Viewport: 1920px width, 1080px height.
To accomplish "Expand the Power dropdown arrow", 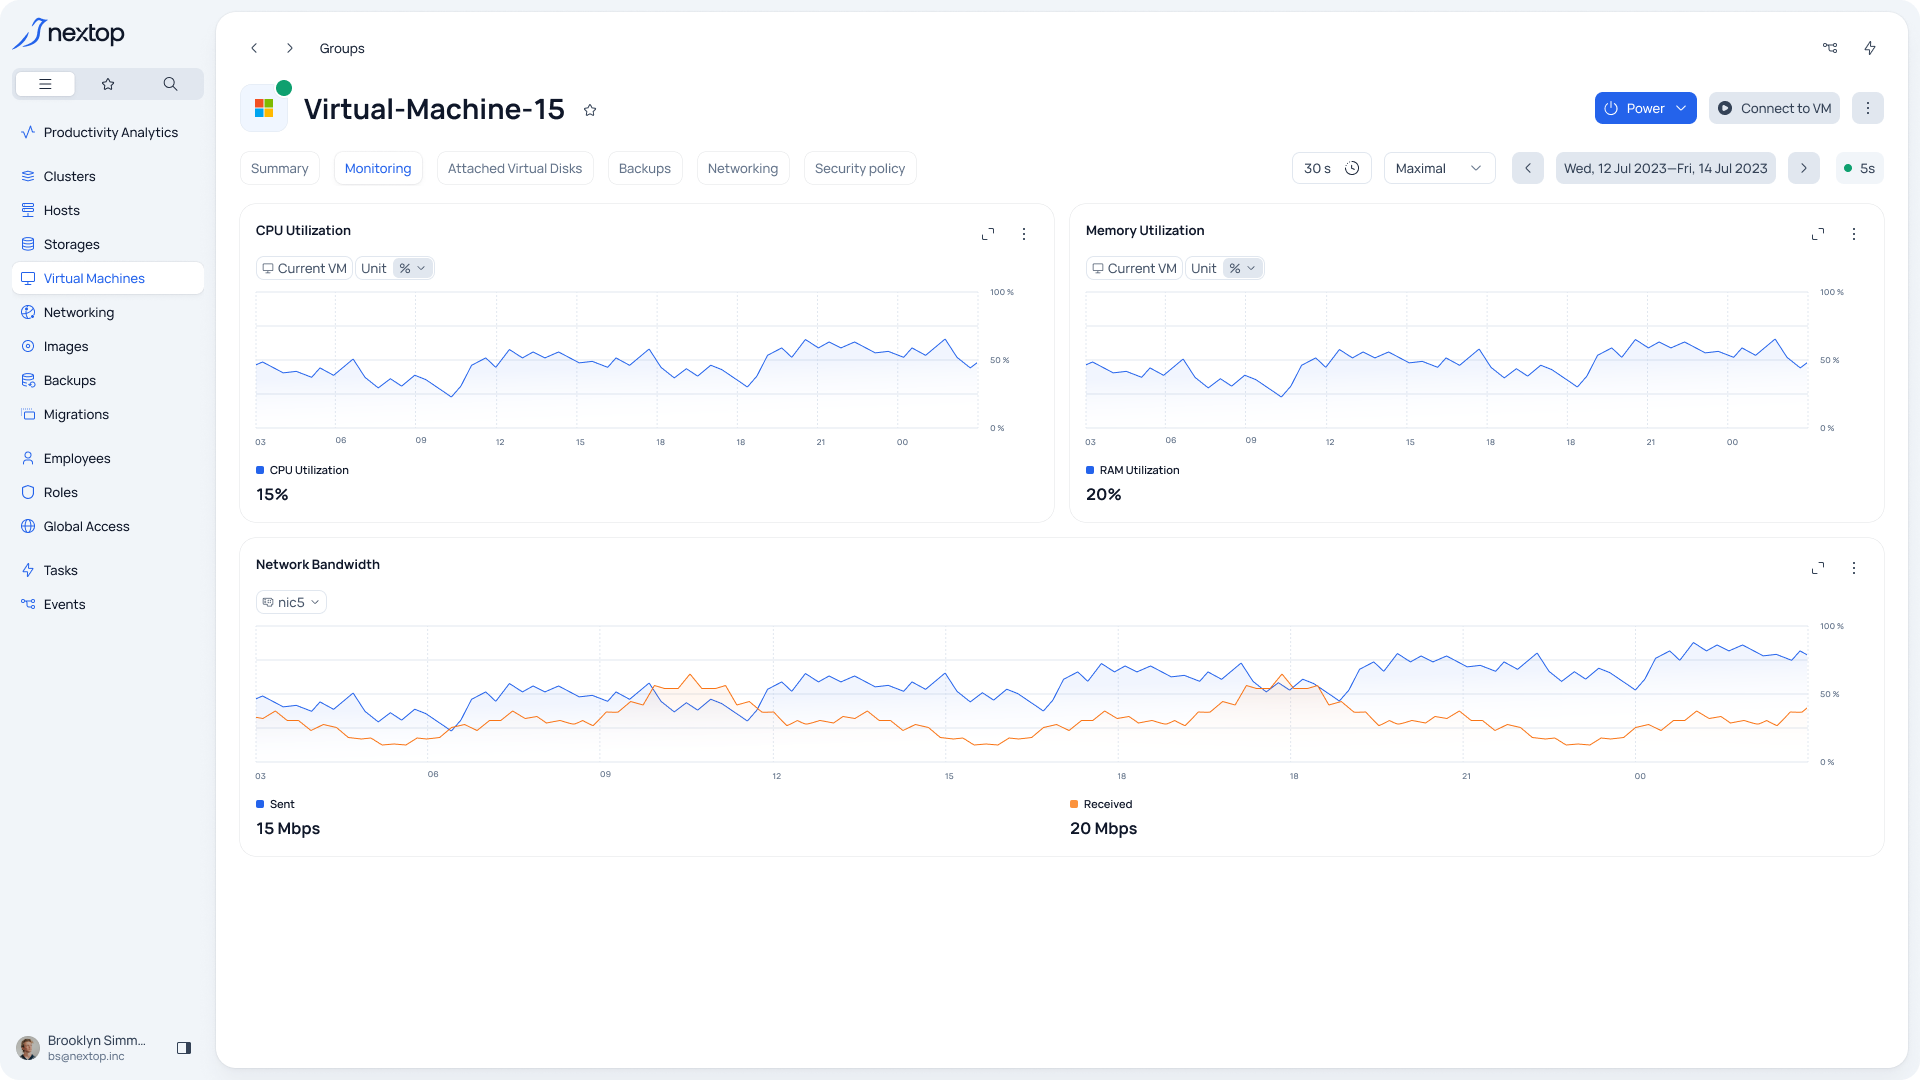I will tap(1681, 108).
